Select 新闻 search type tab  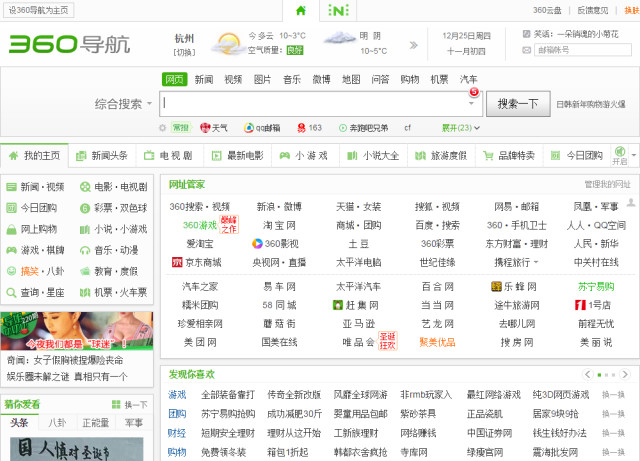(204, 80)
